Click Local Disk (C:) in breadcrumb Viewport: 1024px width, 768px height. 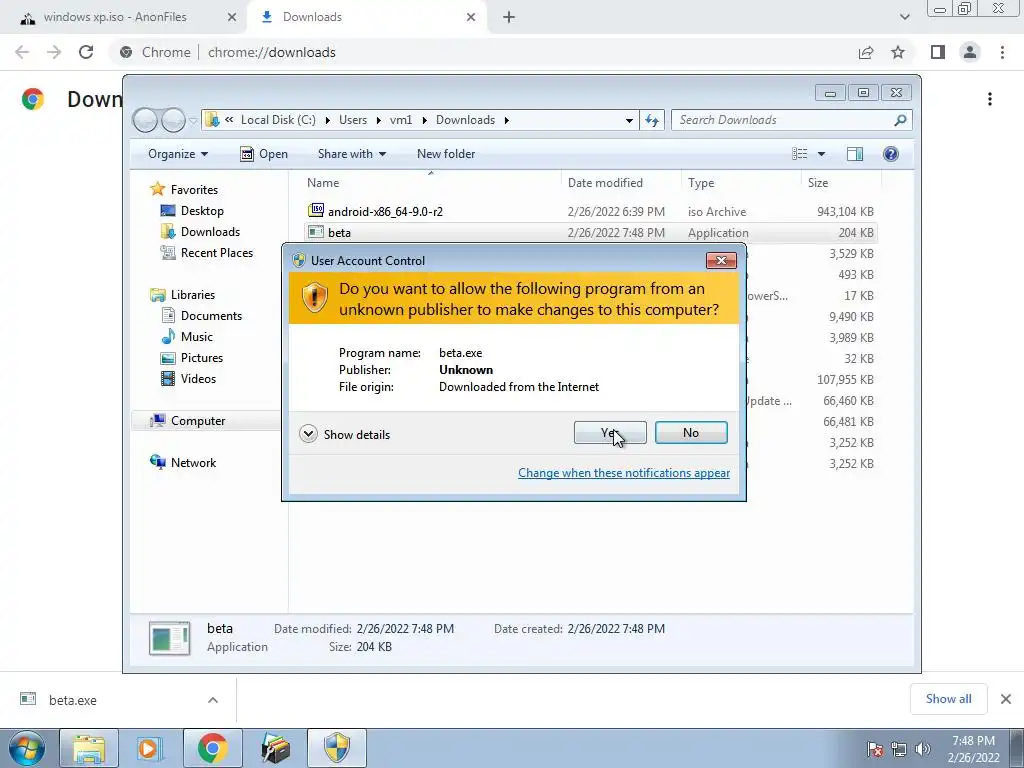278,120
